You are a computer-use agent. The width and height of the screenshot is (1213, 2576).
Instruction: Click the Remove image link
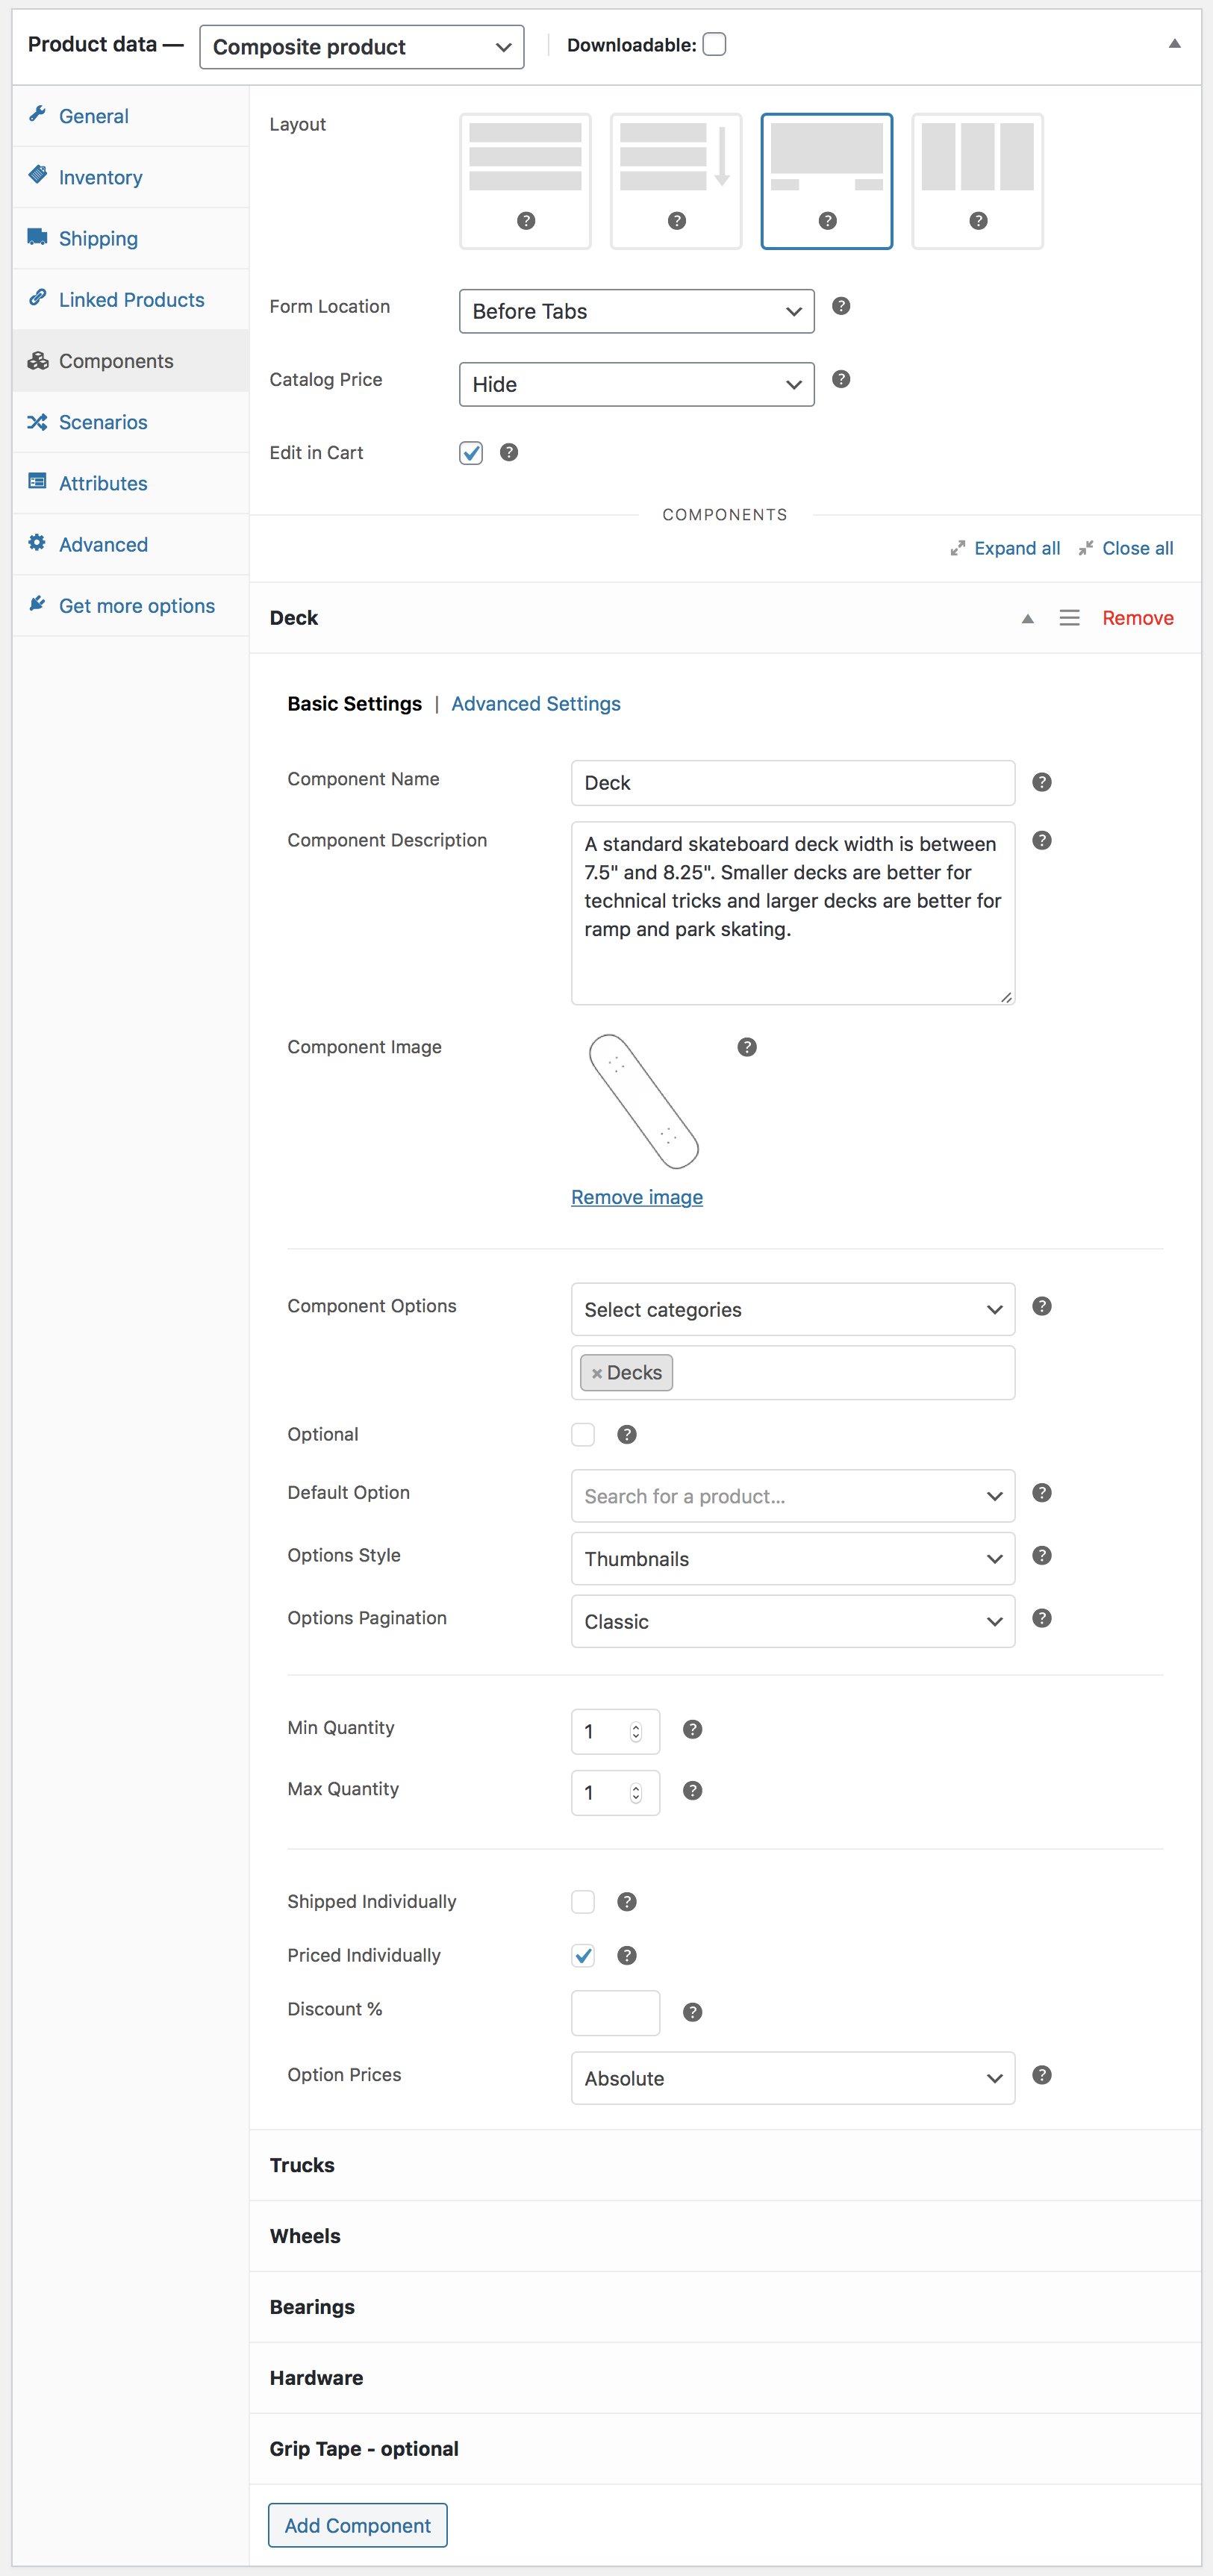coord(637,1197)
